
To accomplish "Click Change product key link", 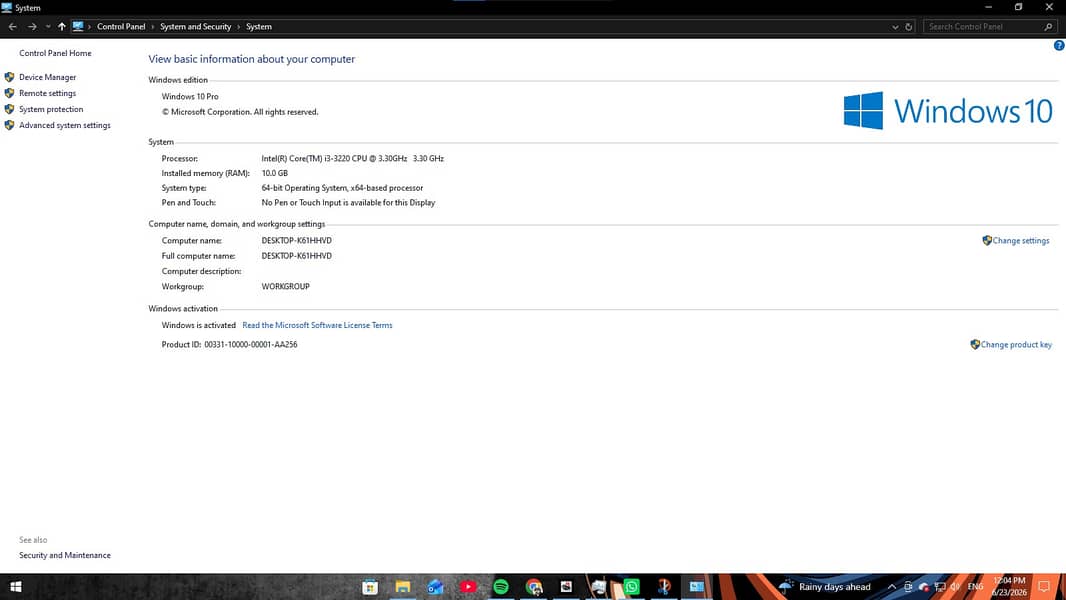I will click(x=1016, y=345).
